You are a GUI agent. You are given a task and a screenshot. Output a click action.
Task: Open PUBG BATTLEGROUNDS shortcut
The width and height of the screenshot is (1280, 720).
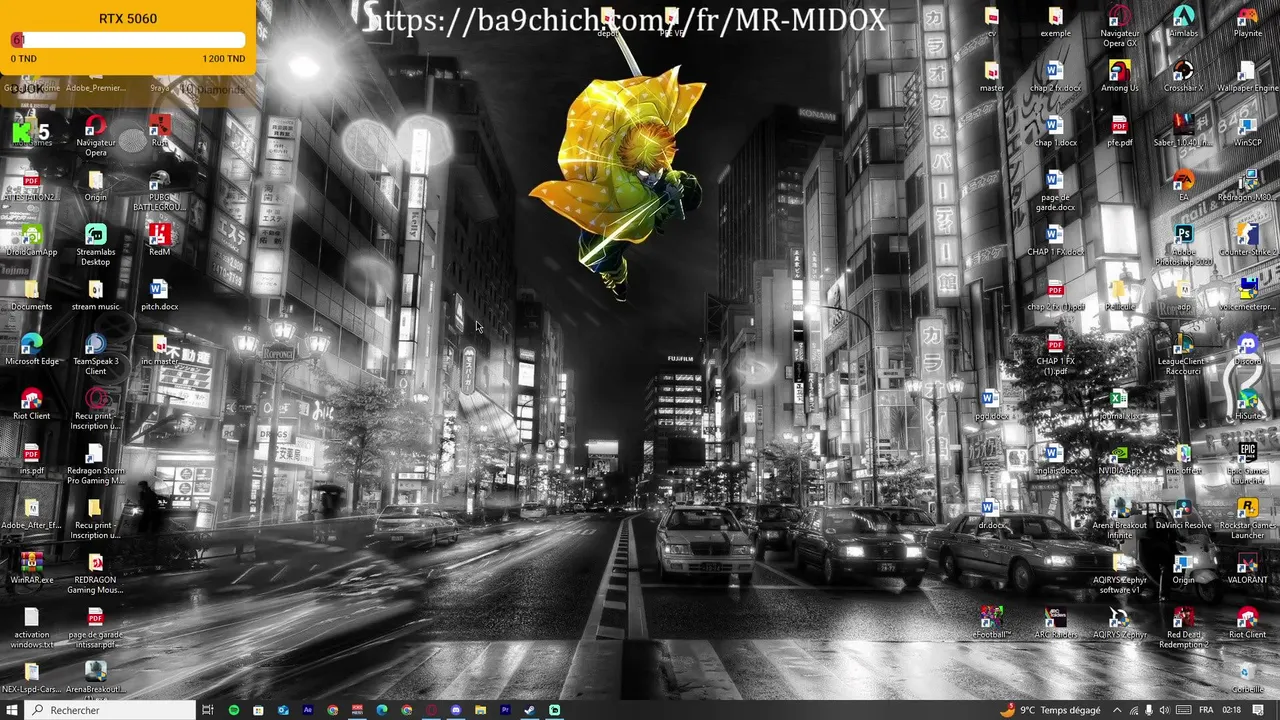(159, 191)
